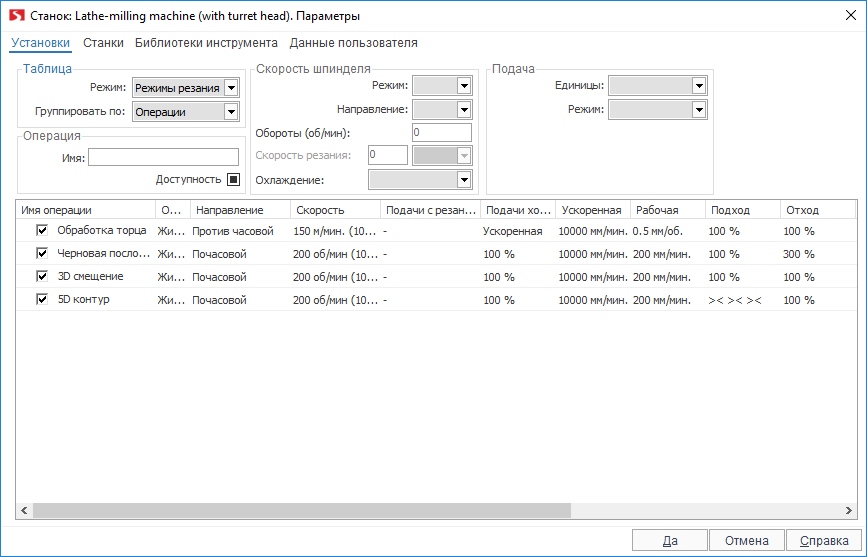Switch to Данные пользователя tab

click(x=353, y=43)
